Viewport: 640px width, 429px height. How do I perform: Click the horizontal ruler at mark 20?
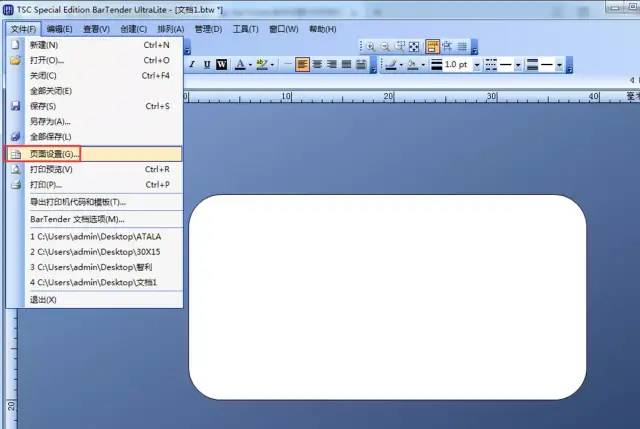[389, 97]
